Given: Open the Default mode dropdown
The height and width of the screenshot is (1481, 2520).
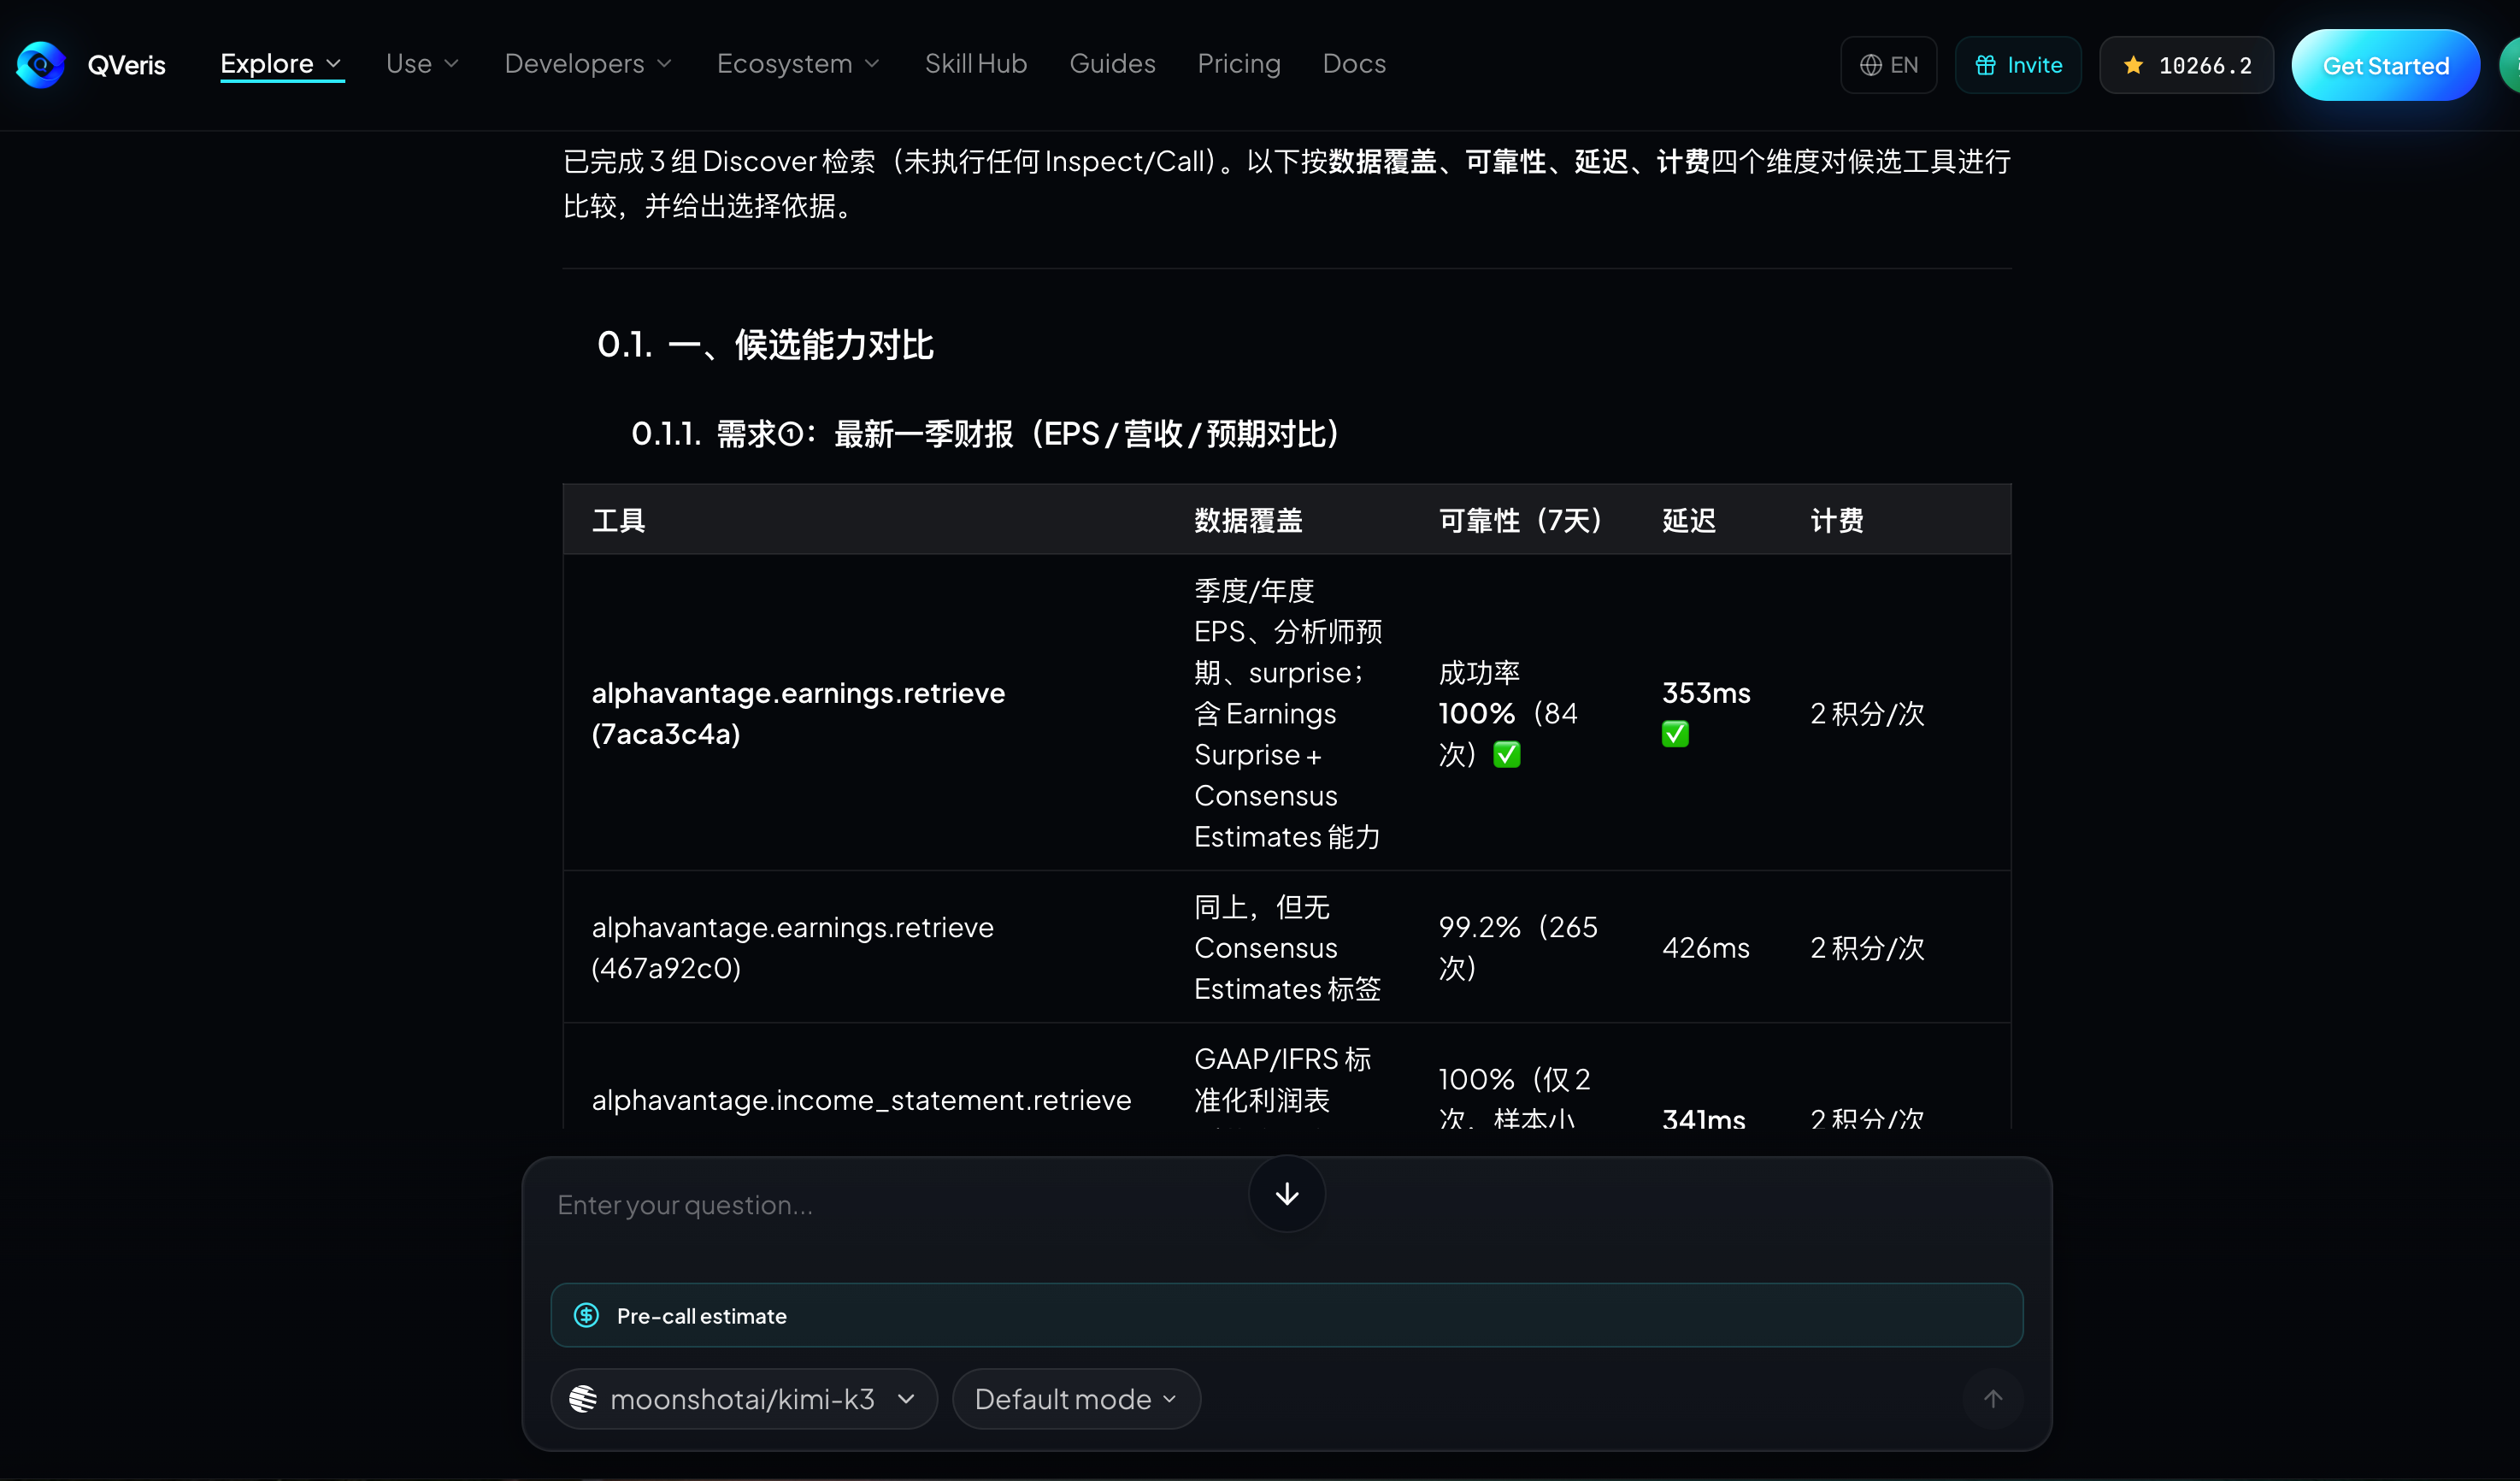Looking at the screenshot, I should (x=1076, y=1398).
